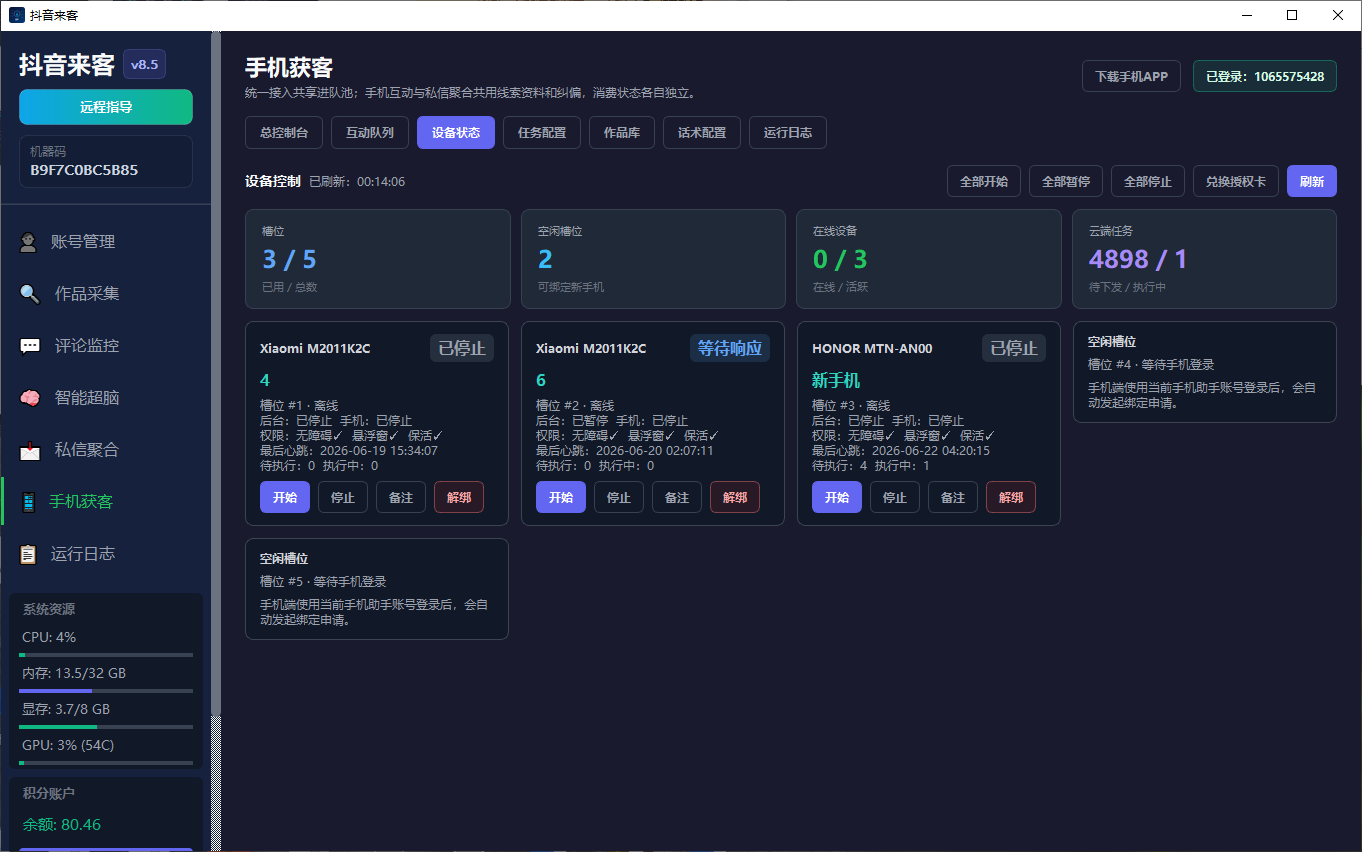Click the 余额: 80.46 balance text
This screenshot has width=1362, height=852.
click(x=62, y=825)
